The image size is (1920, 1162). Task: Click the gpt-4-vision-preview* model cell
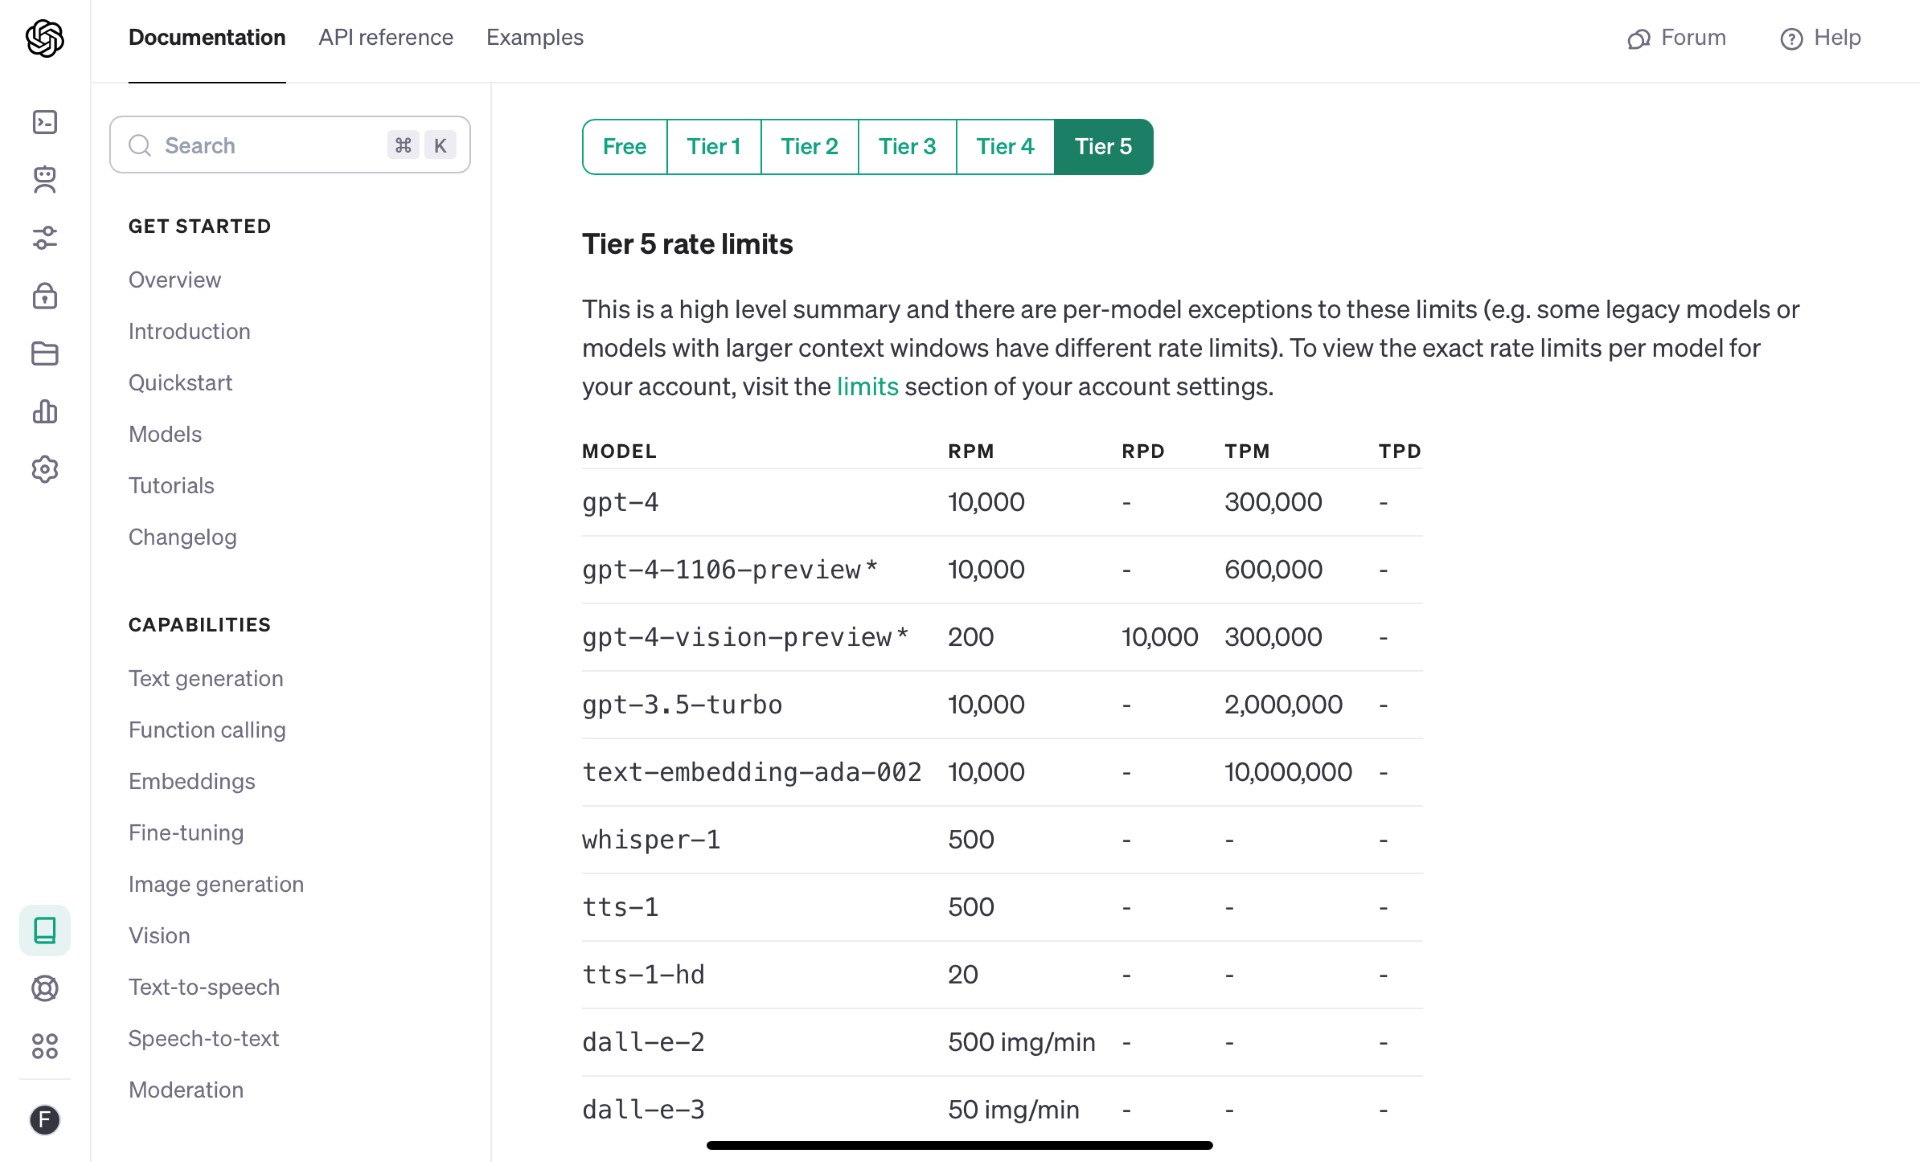tap(746, 637)
